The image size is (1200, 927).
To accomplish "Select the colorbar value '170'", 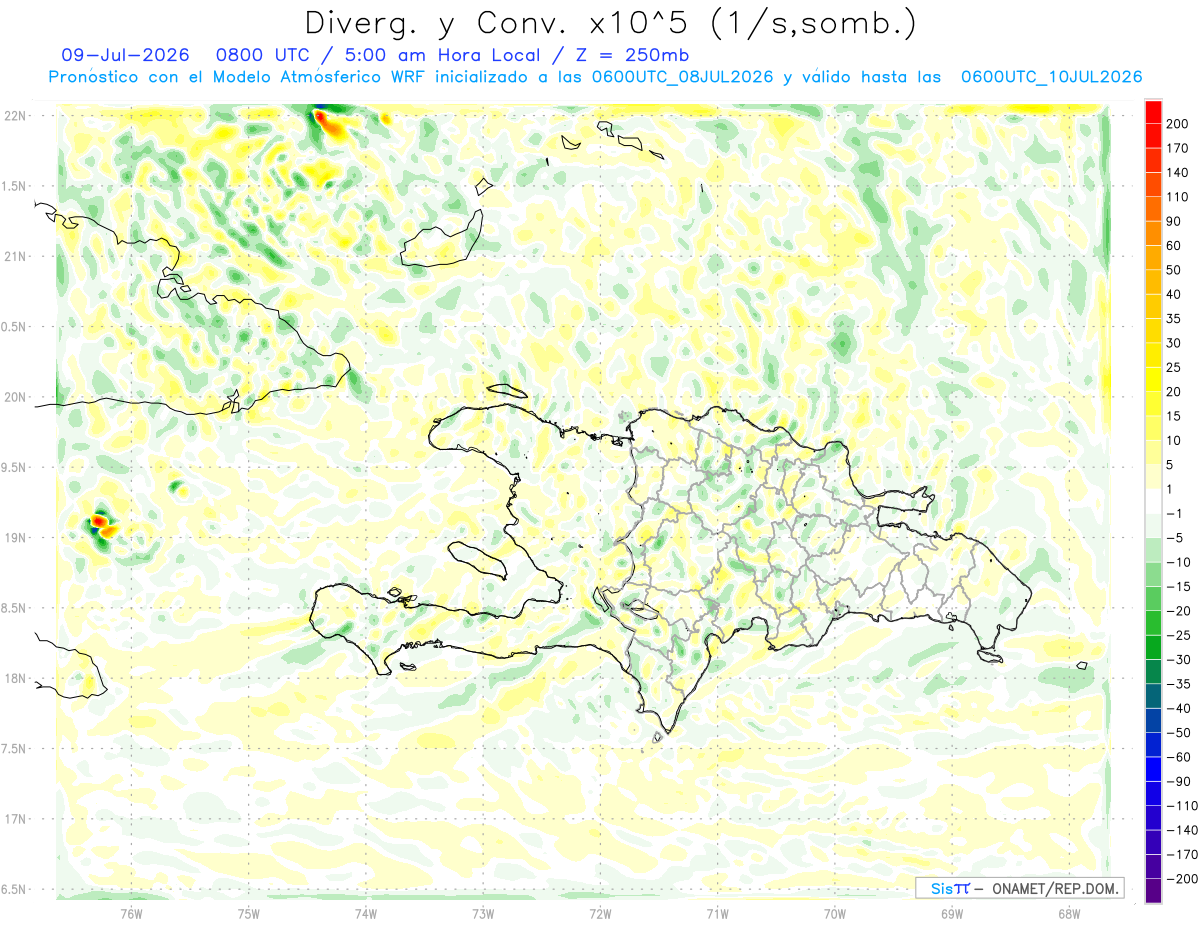I will coord(1177,148).
